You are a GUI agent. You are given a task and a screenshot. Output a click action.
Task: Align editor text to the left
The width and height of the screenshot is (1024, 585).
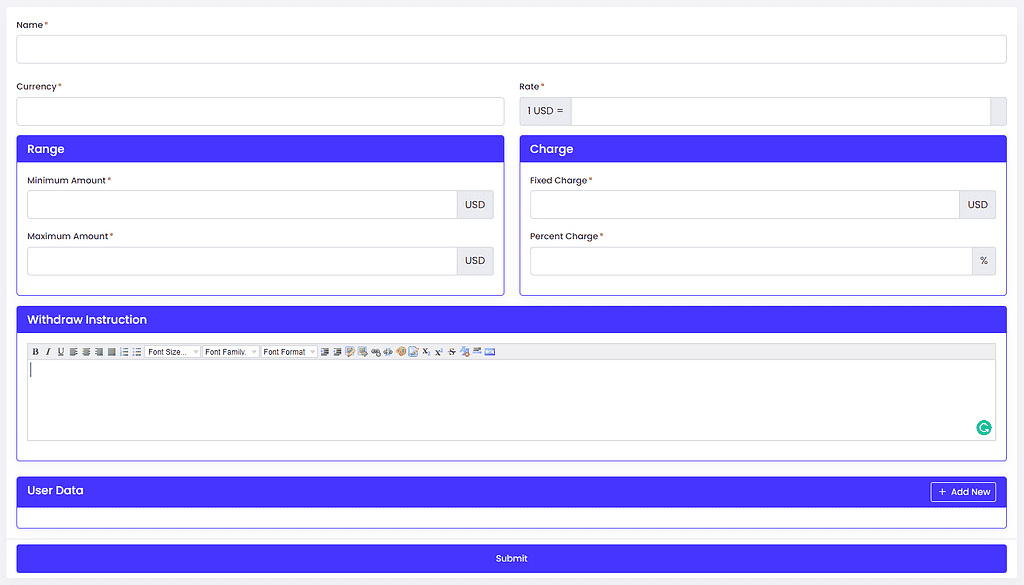coord(74,352)
